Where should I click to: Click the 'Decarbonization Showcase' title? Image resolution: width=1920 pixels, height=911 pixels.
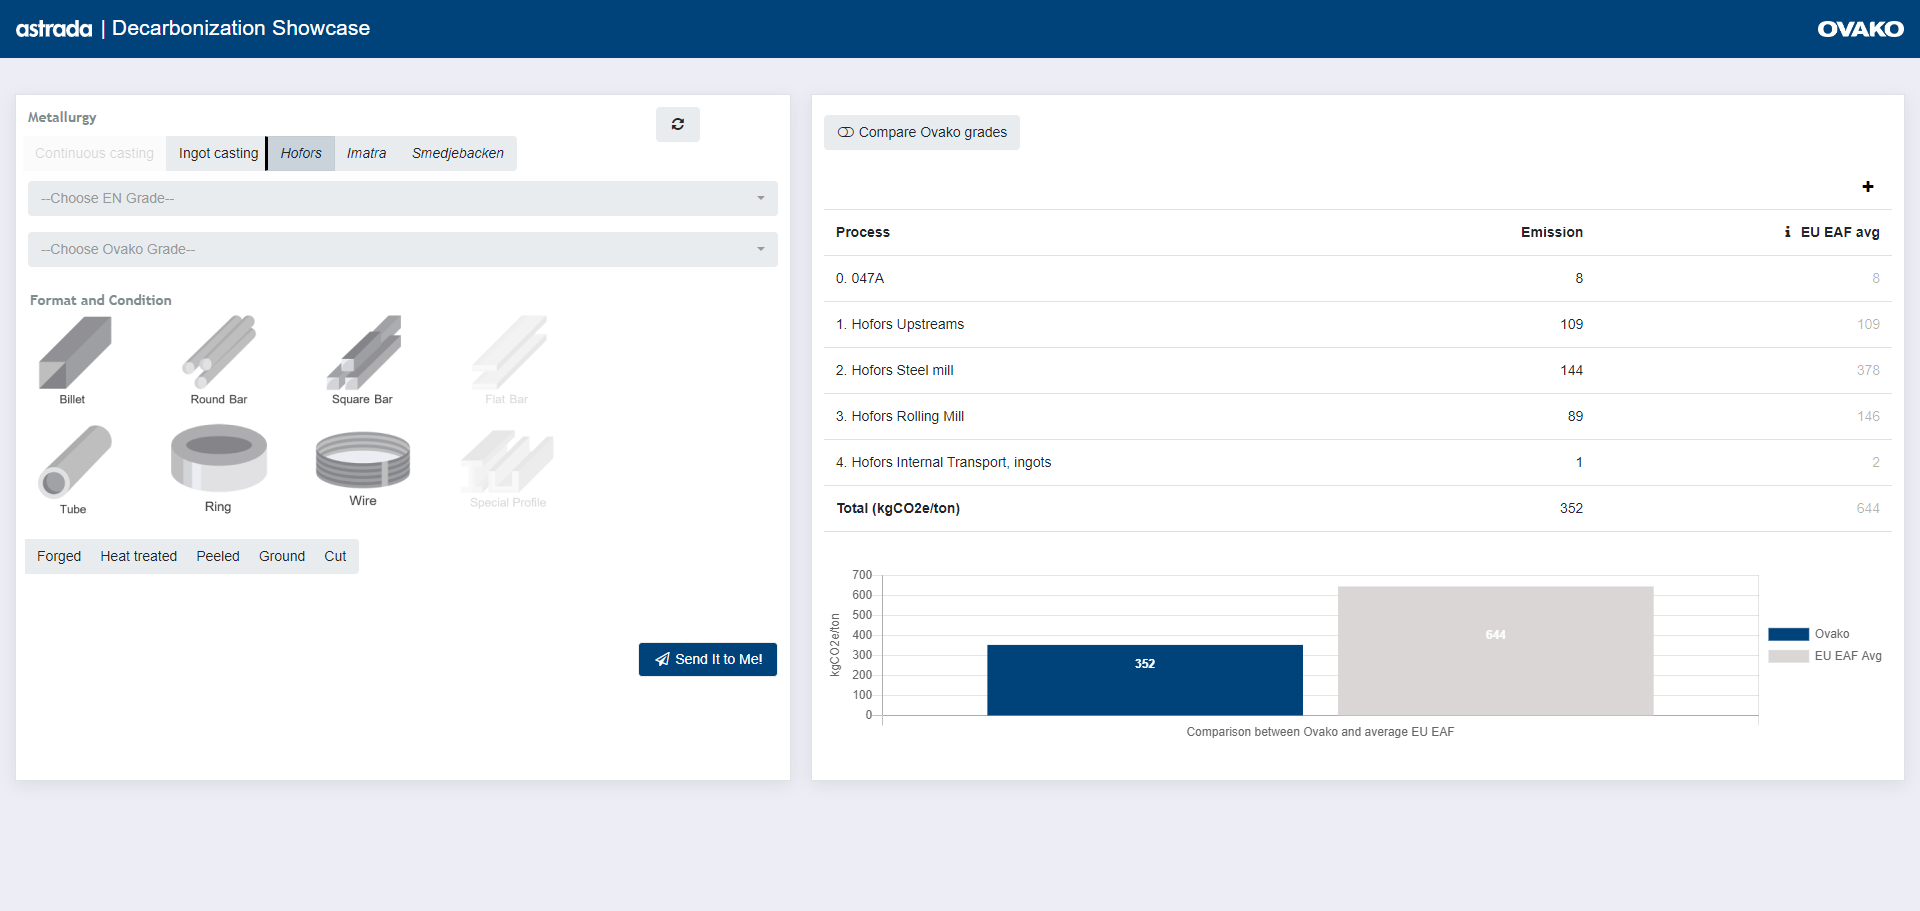241,28
